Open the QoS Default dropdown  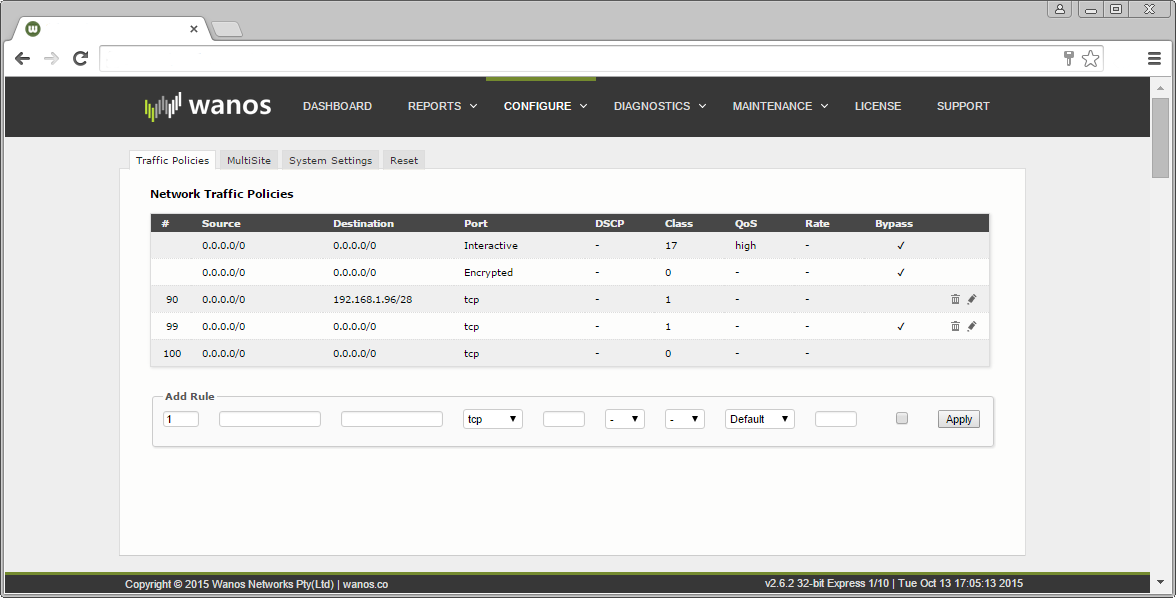coord(759,418)
